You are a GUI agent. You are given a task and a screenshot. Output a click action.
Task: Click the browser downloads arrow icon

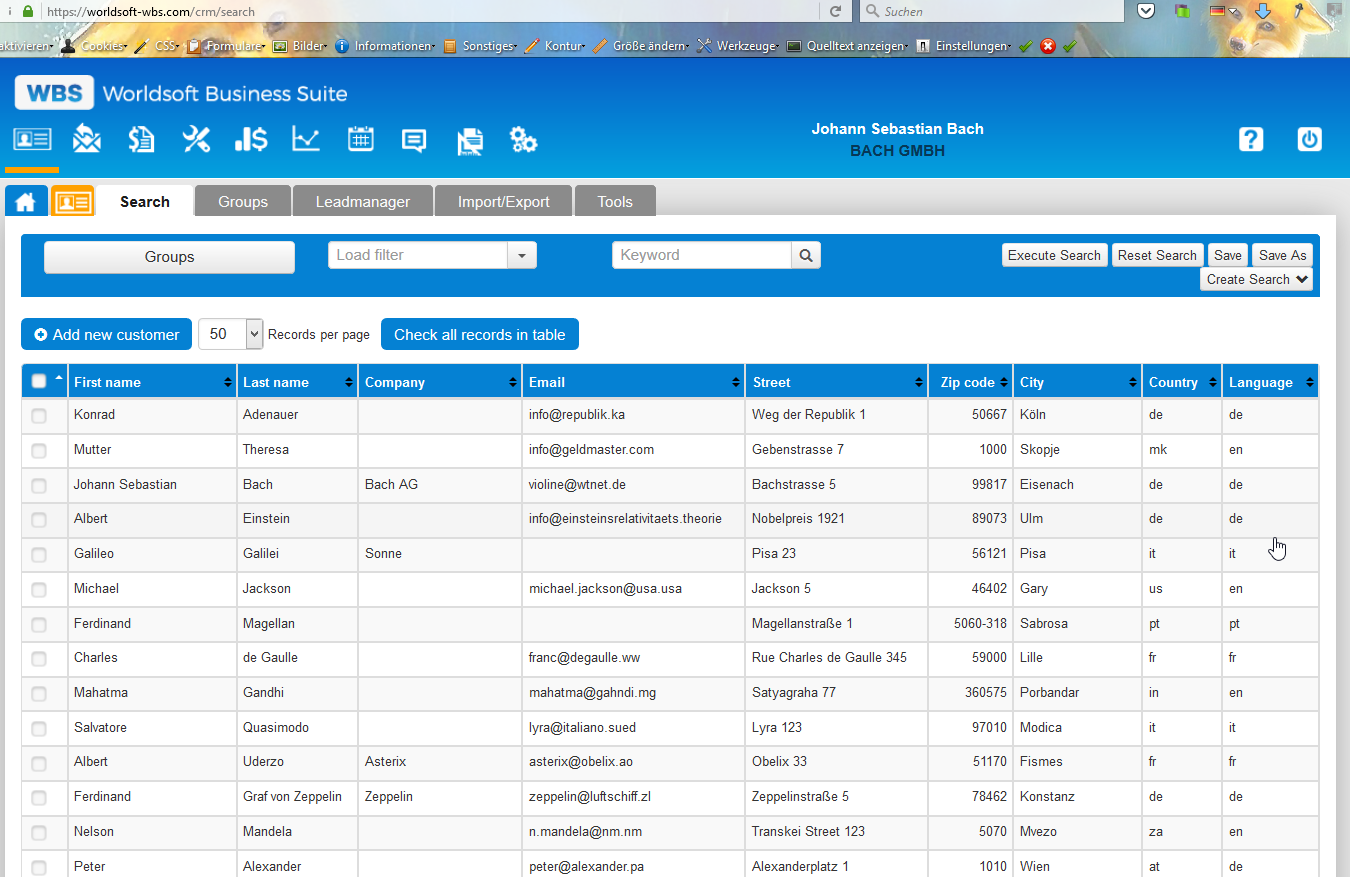[x=1263, y=11]
